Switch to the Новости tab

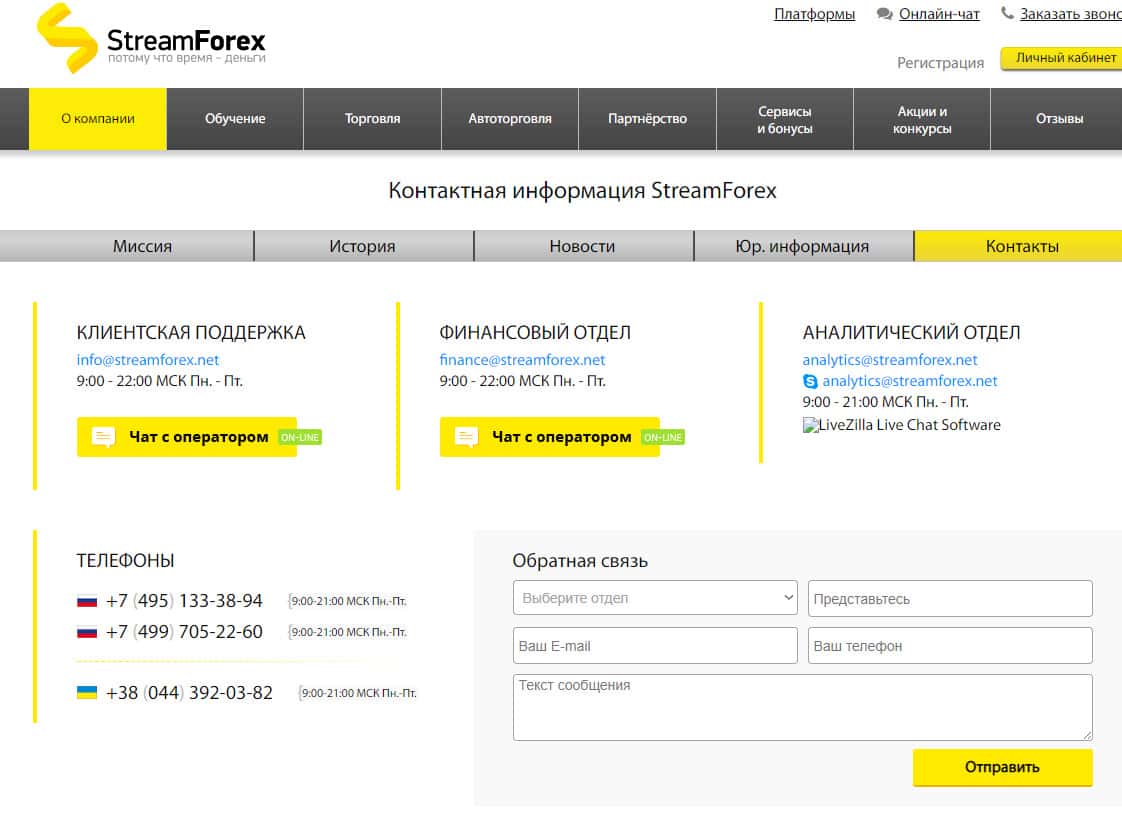point(582,246)
